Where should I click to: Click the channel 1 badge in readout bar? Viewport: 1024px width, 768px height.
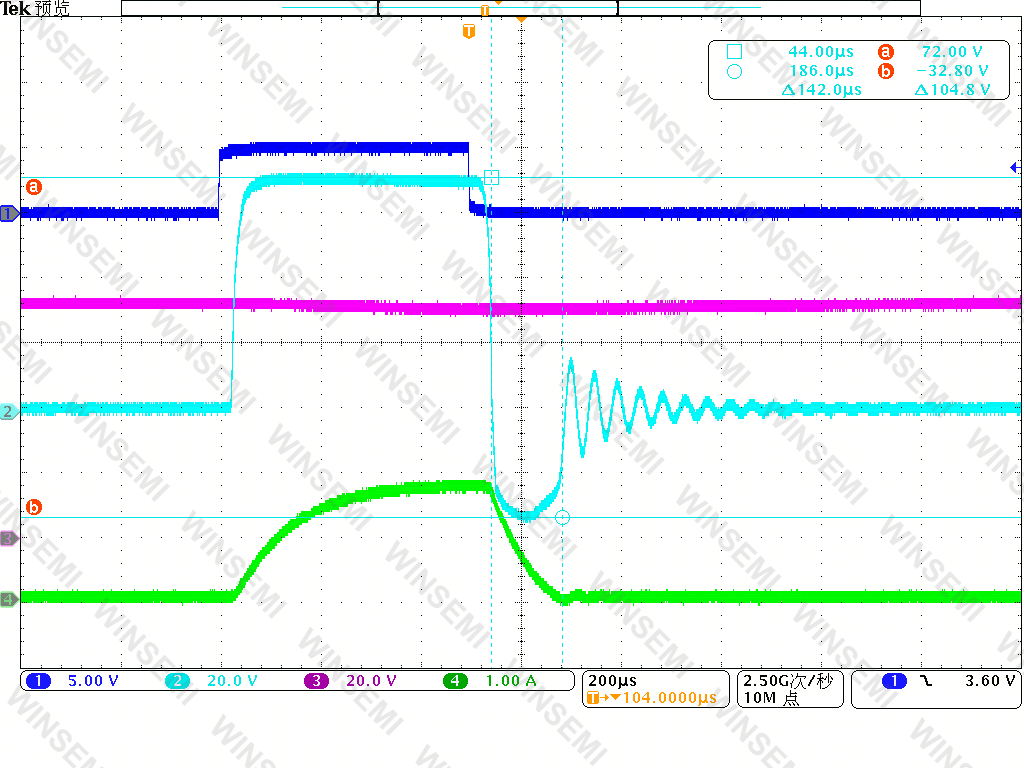38,680
